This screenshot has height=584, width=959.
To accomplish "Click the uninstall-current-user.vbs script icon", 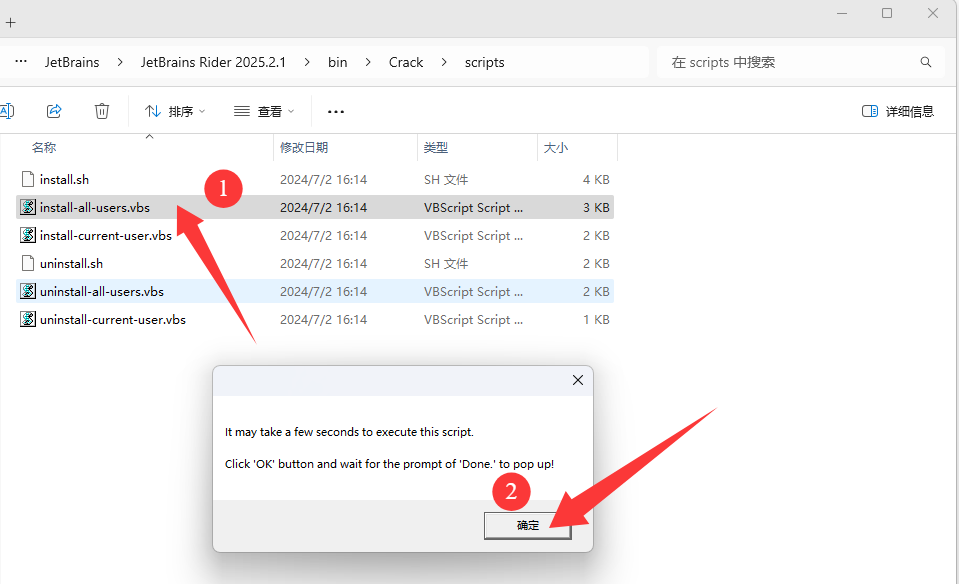I will (x=28, y=319).
